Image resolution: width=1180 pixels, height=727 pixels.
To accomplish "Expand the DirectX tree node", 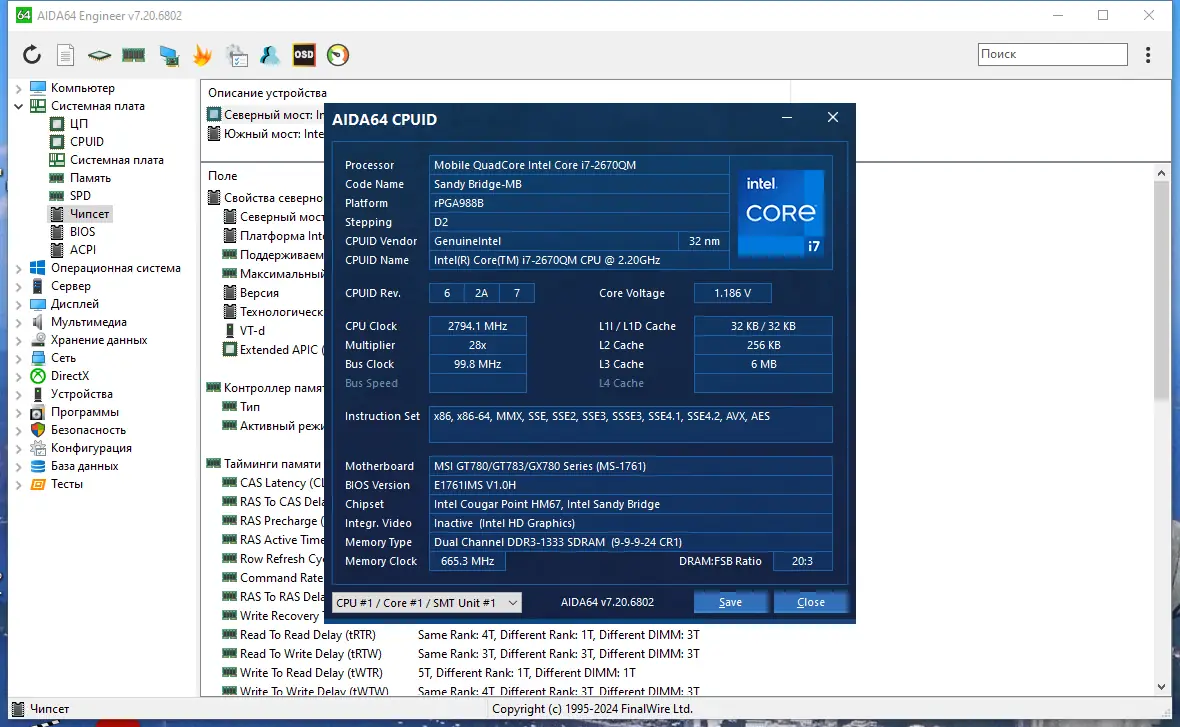I will tap(19, 376).
